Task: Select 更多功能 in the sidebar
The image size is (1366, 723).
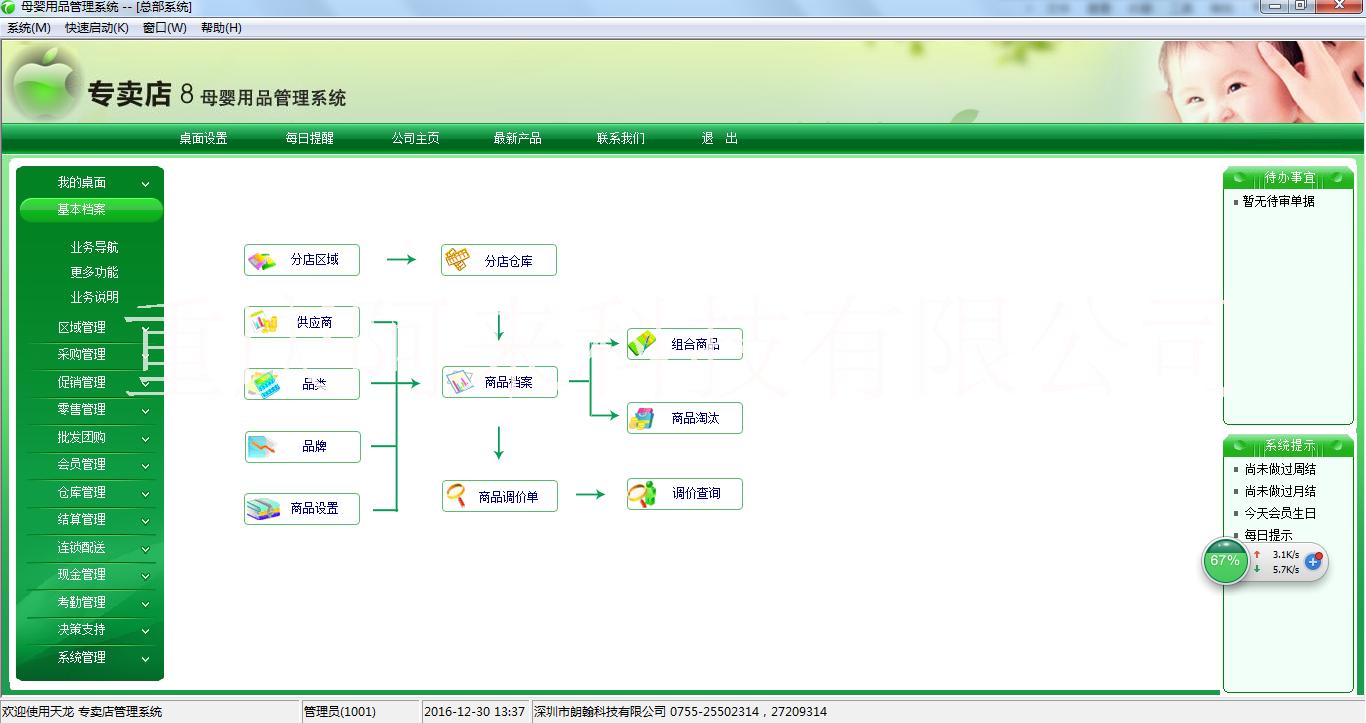Action: click(x=95, y=272)
